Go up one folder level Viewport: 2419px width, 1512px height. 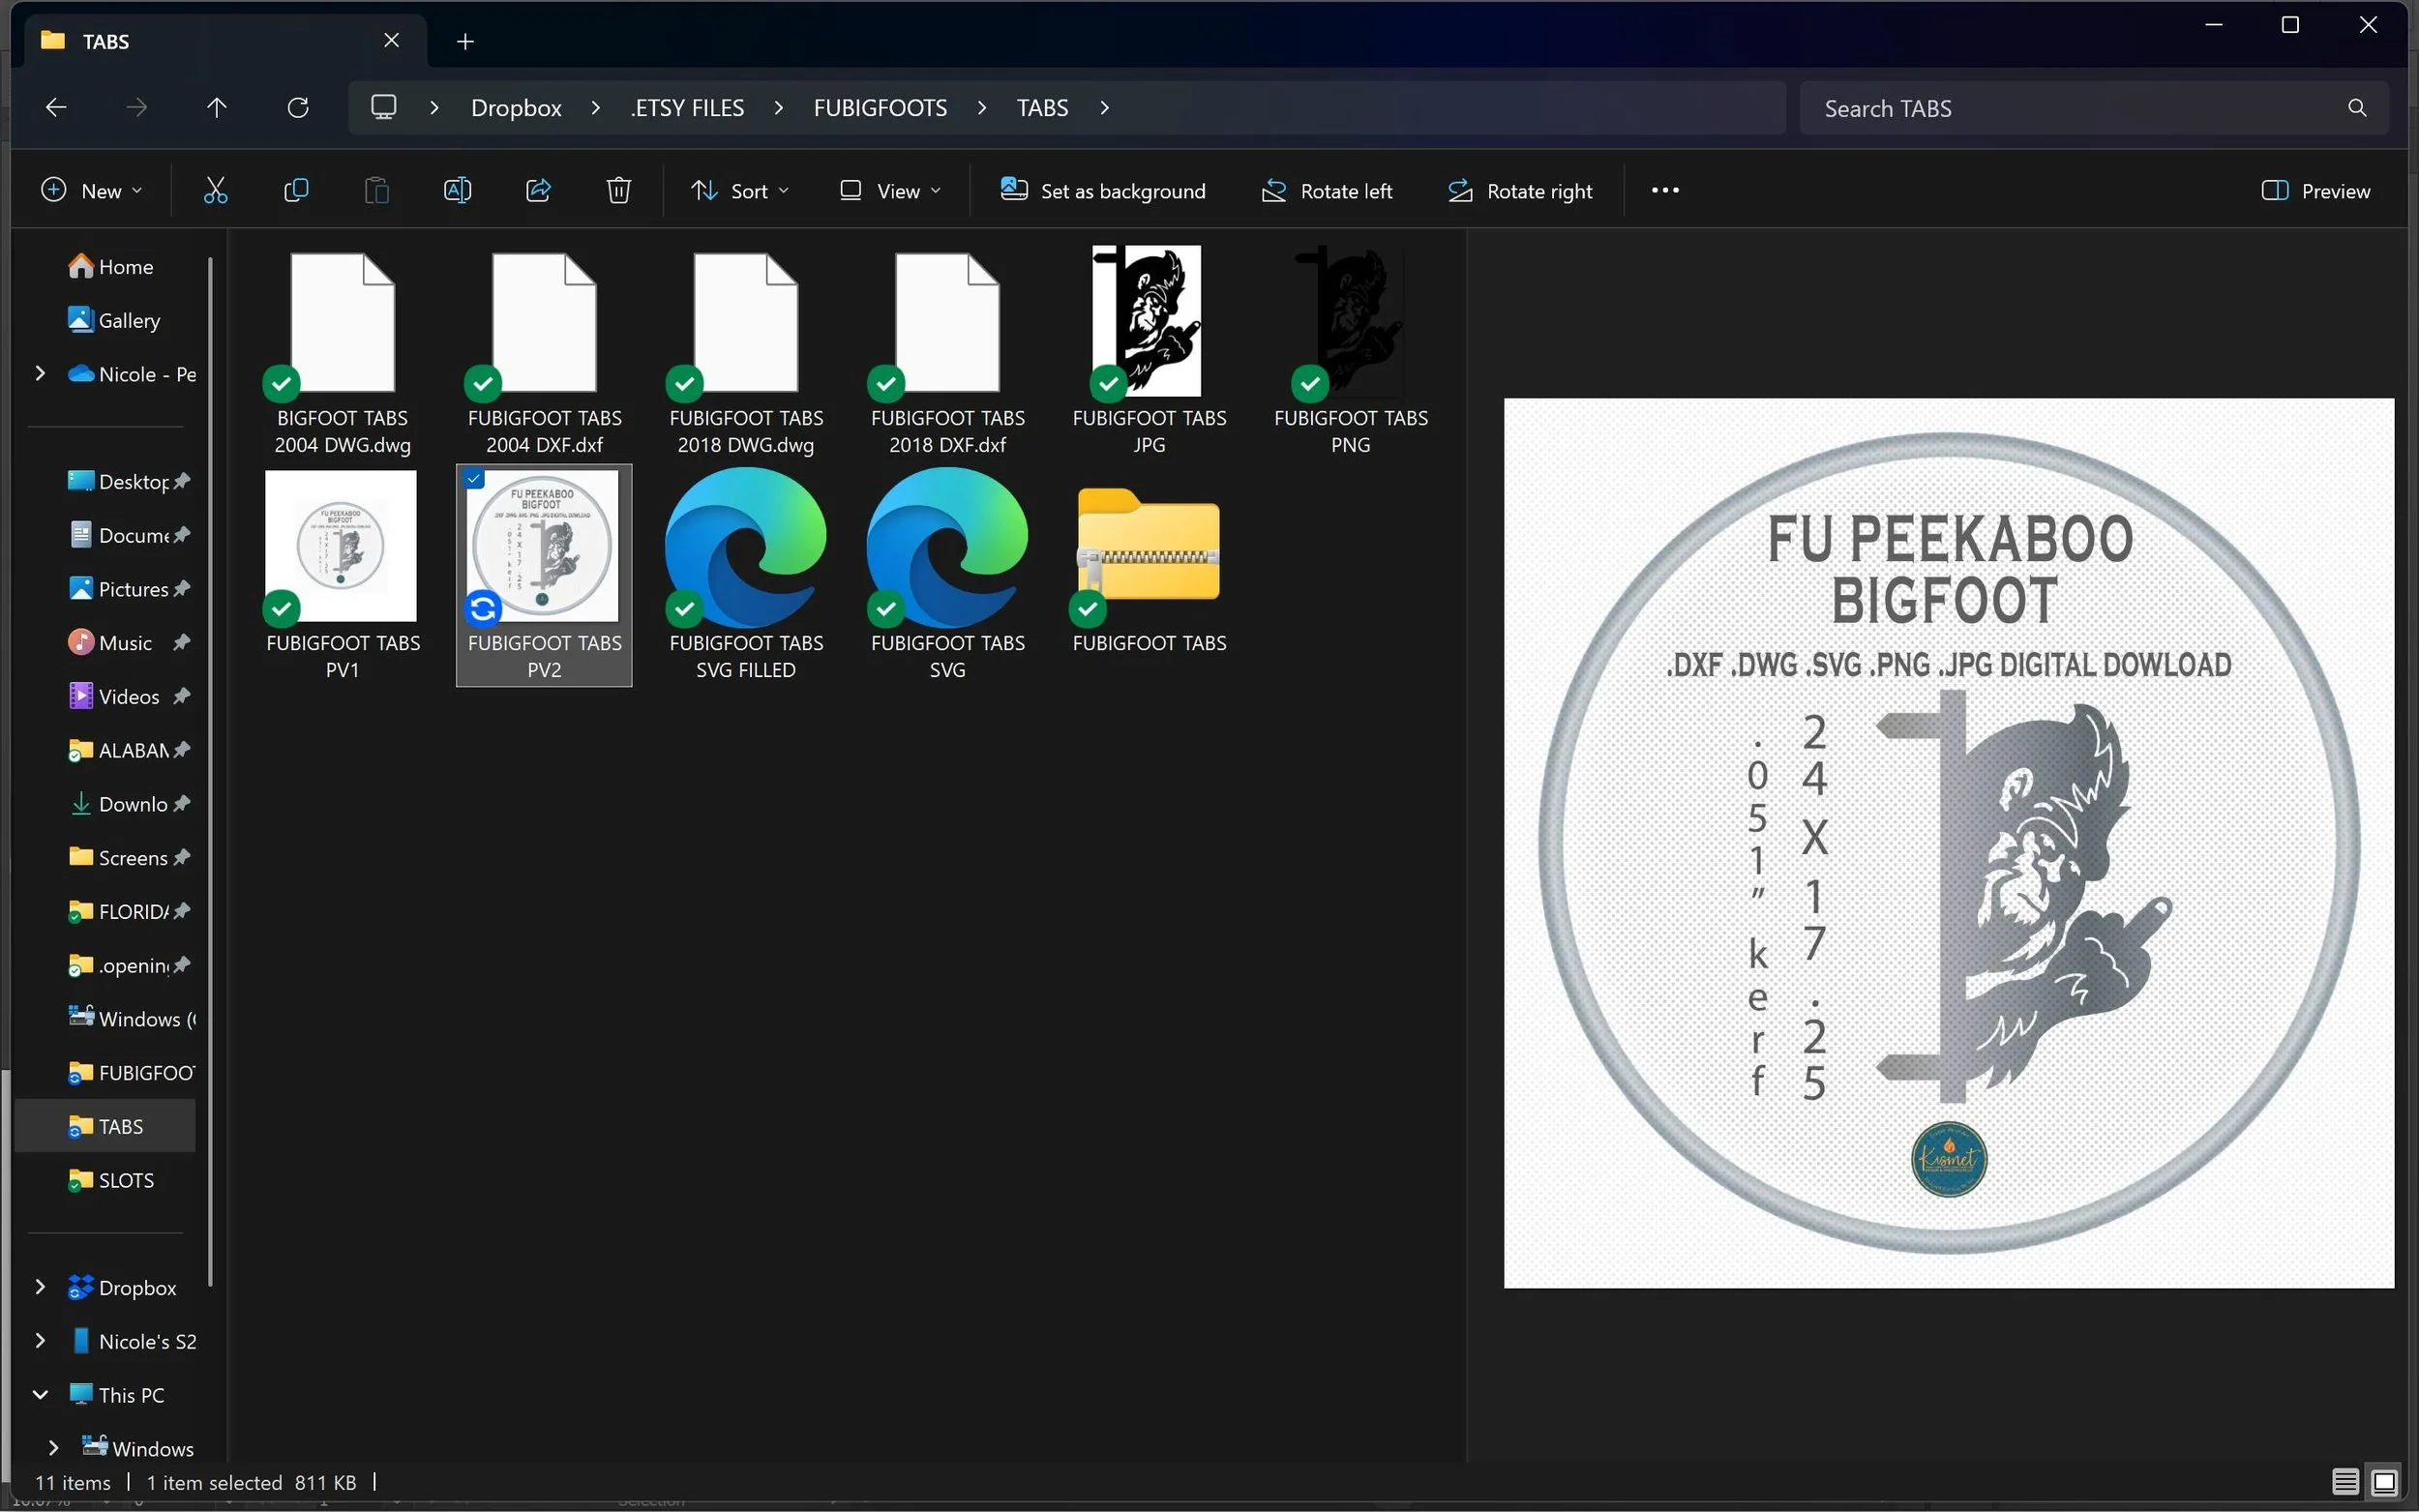click(216, 107)
